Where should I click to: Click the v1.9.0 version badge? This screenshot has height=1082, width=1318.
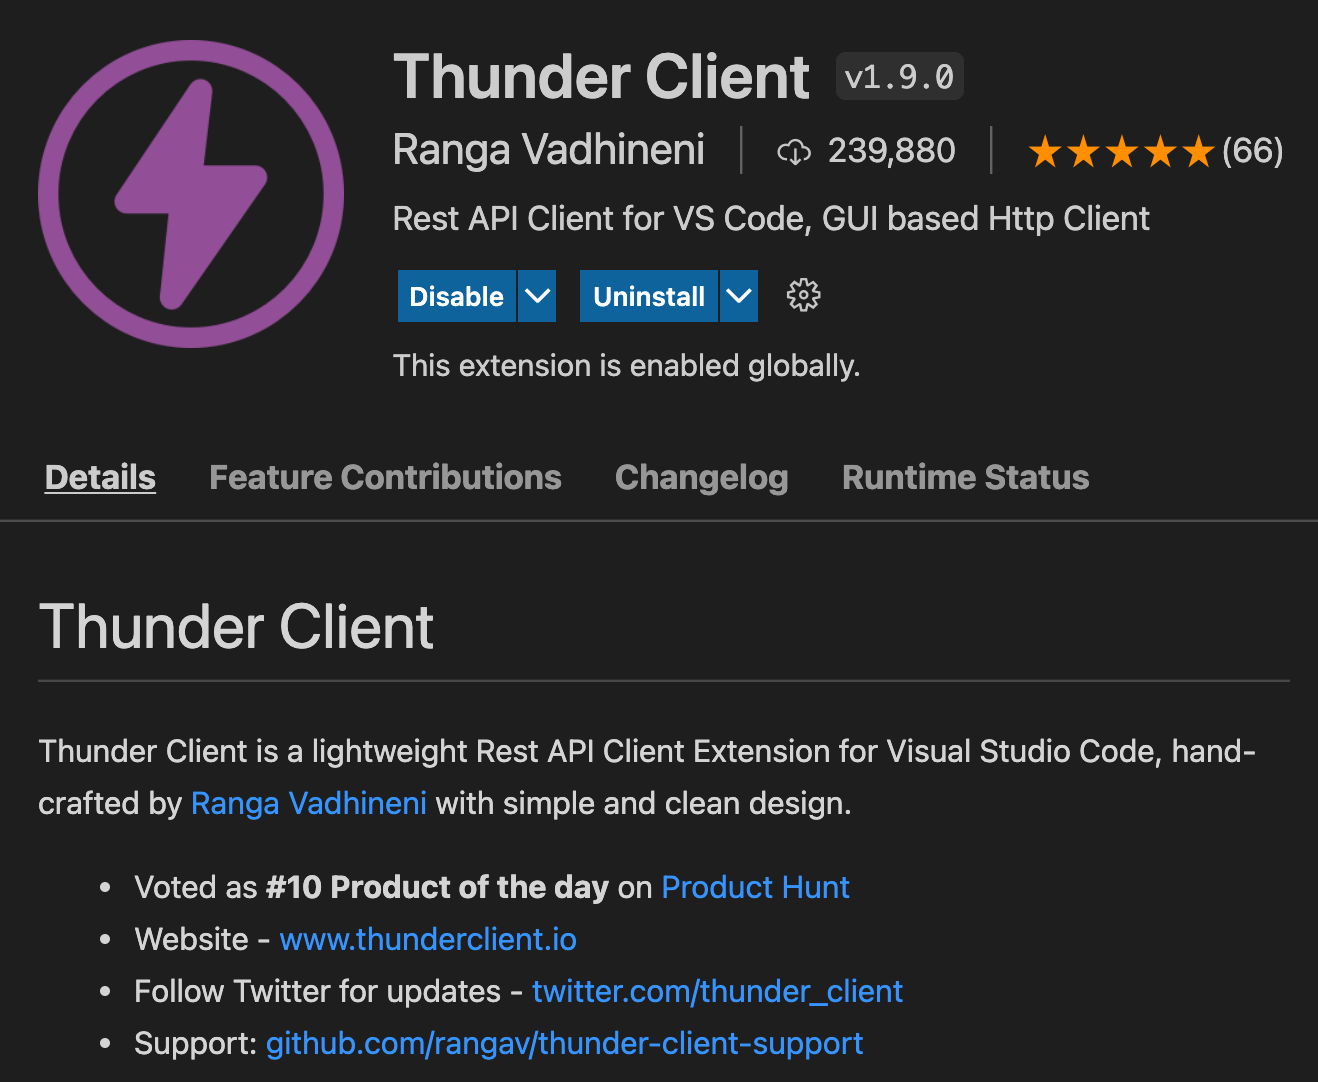(899, 77)
